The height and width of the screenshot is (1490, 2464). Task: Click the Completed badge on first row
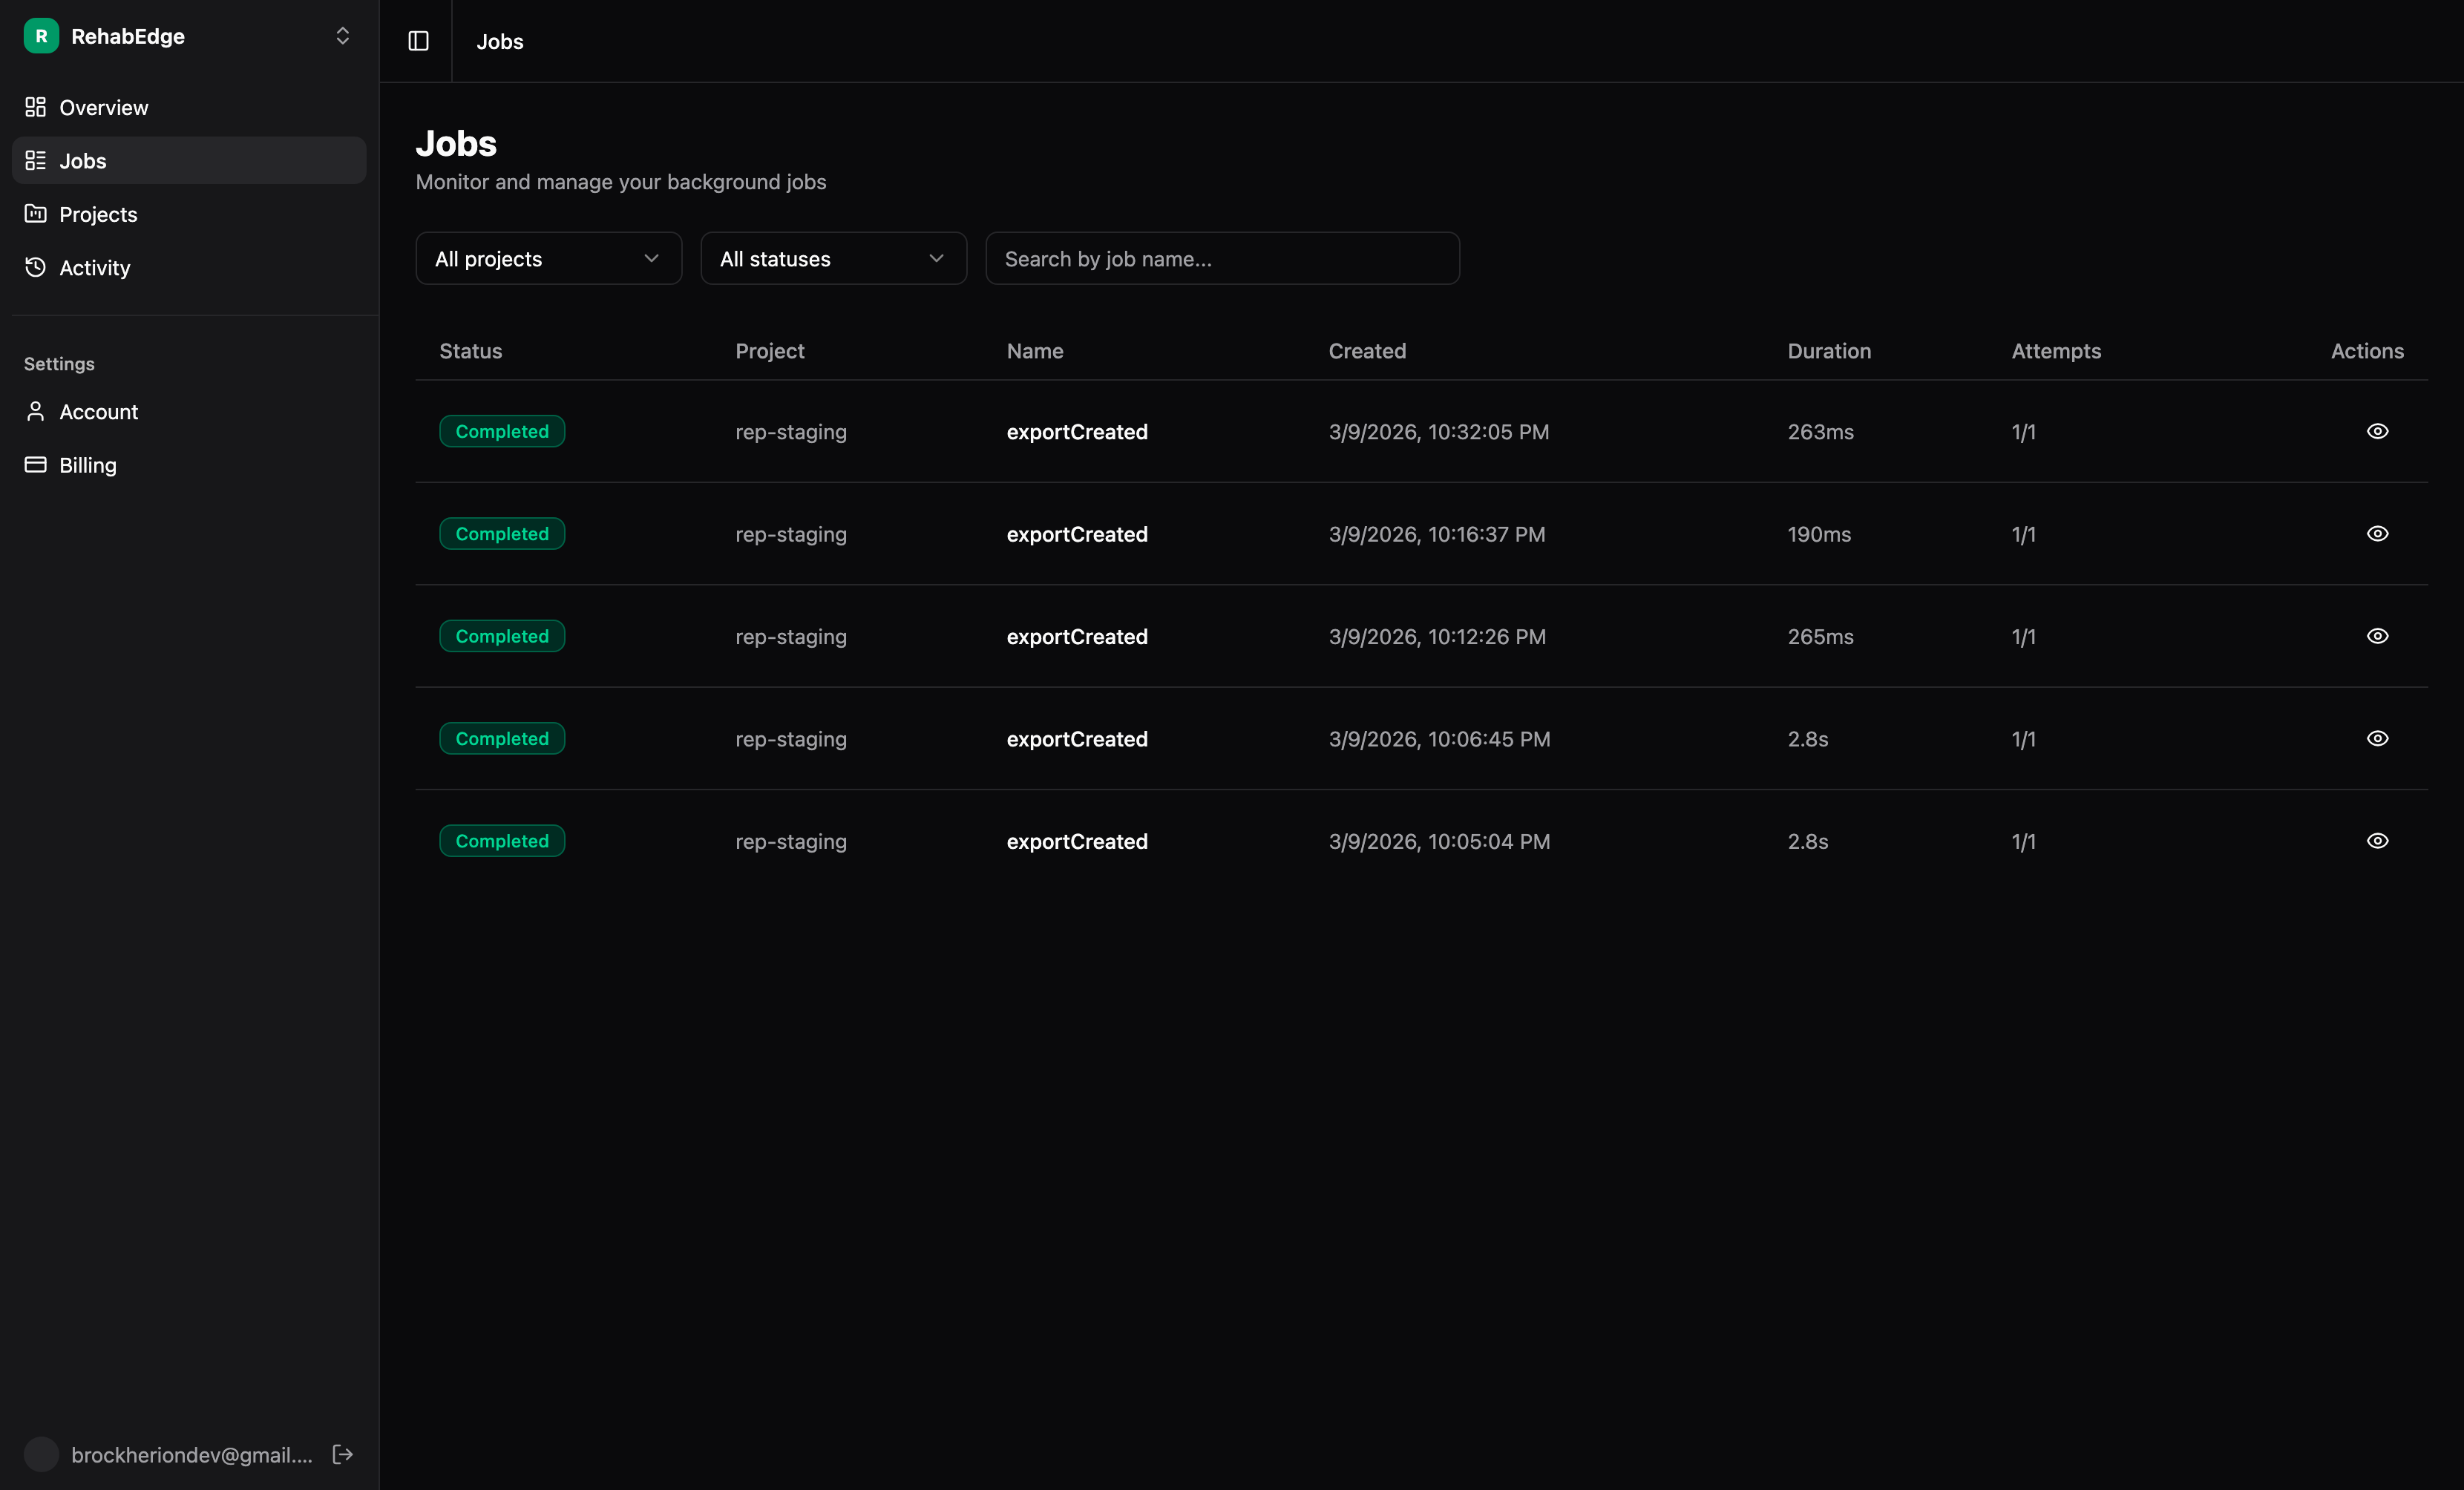(x=502, y=431)
